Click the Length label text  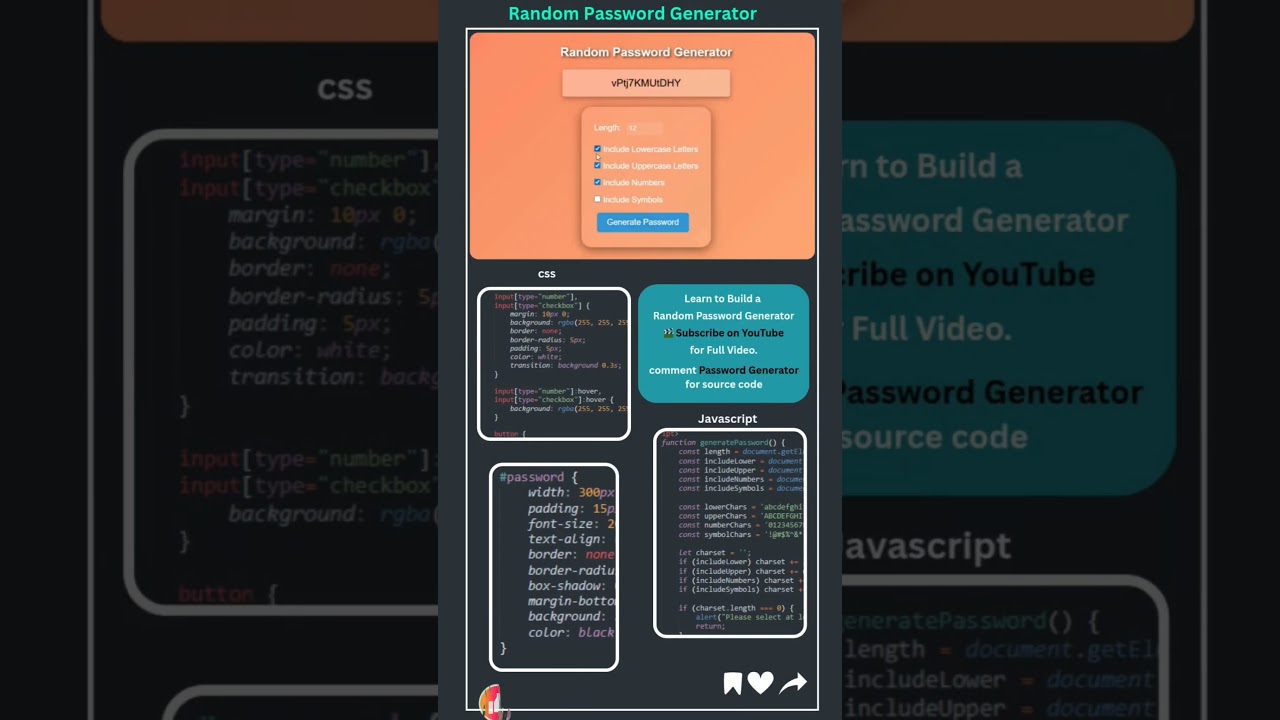[607, 128]
